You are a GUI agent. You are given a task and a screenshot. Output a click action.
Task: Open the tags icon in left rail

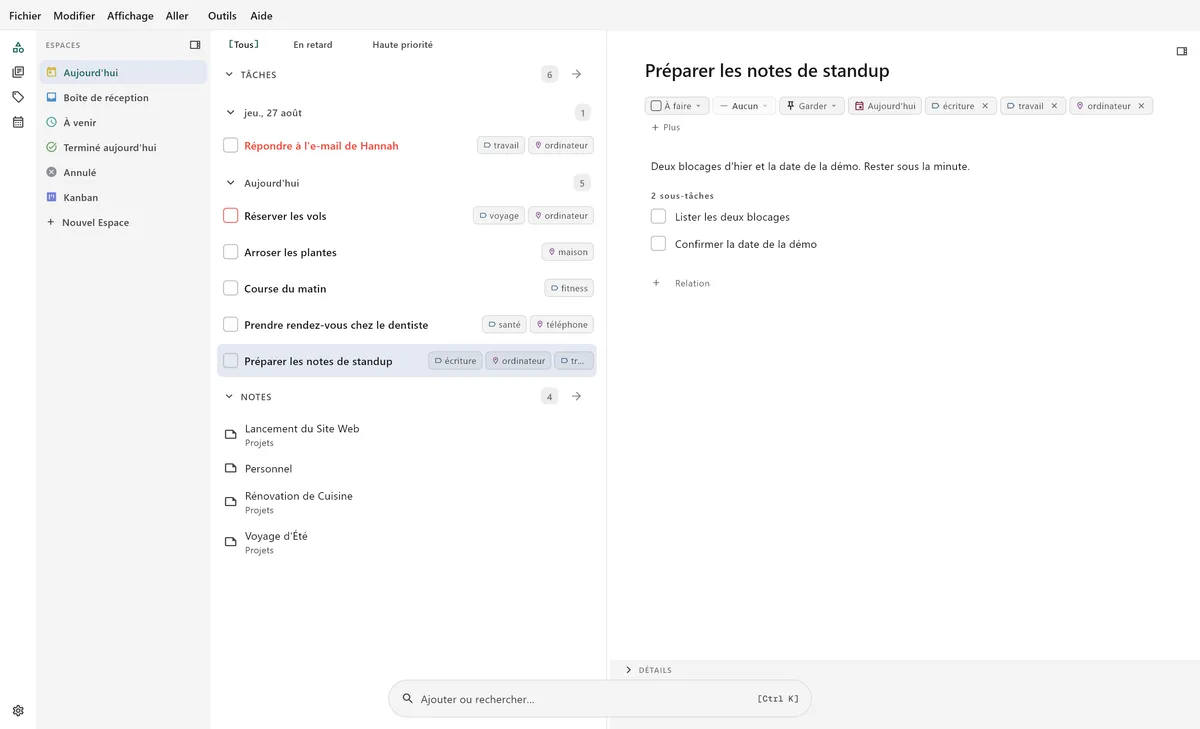coord(18,97)
